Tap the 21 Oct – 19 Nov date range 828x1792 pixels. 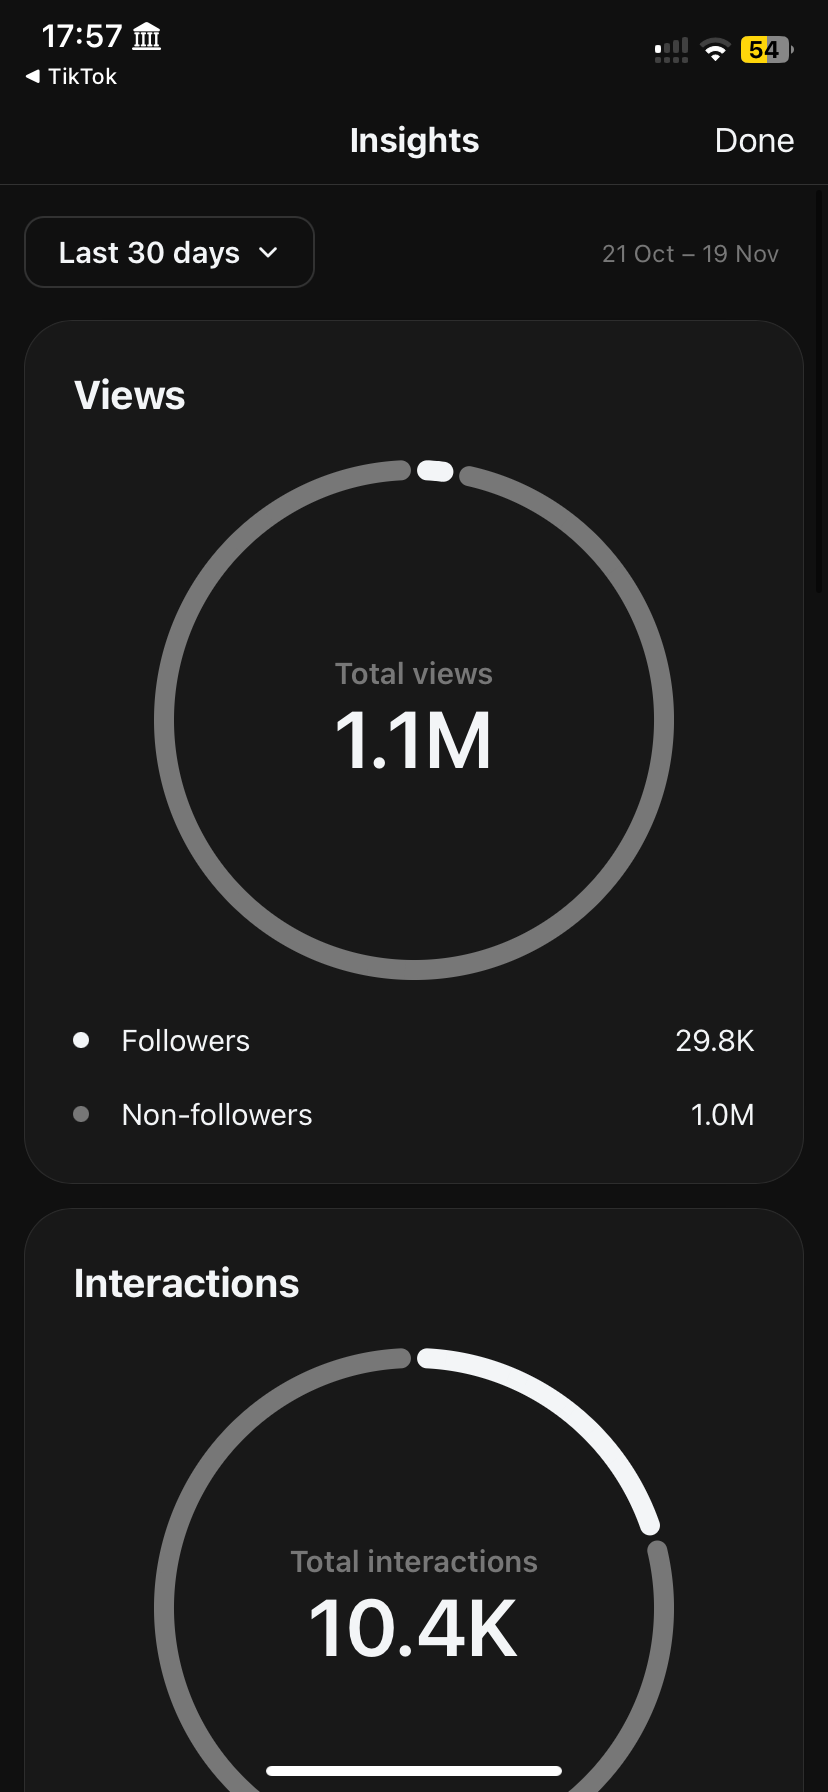690,254
